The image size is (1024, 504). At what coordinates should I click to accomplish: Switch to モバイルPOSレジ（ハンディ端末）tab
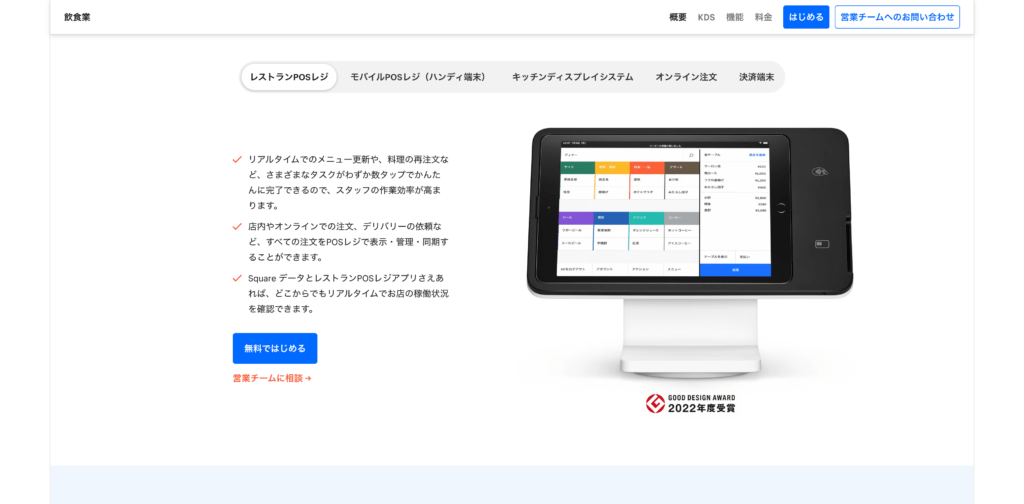pos(420,77)
